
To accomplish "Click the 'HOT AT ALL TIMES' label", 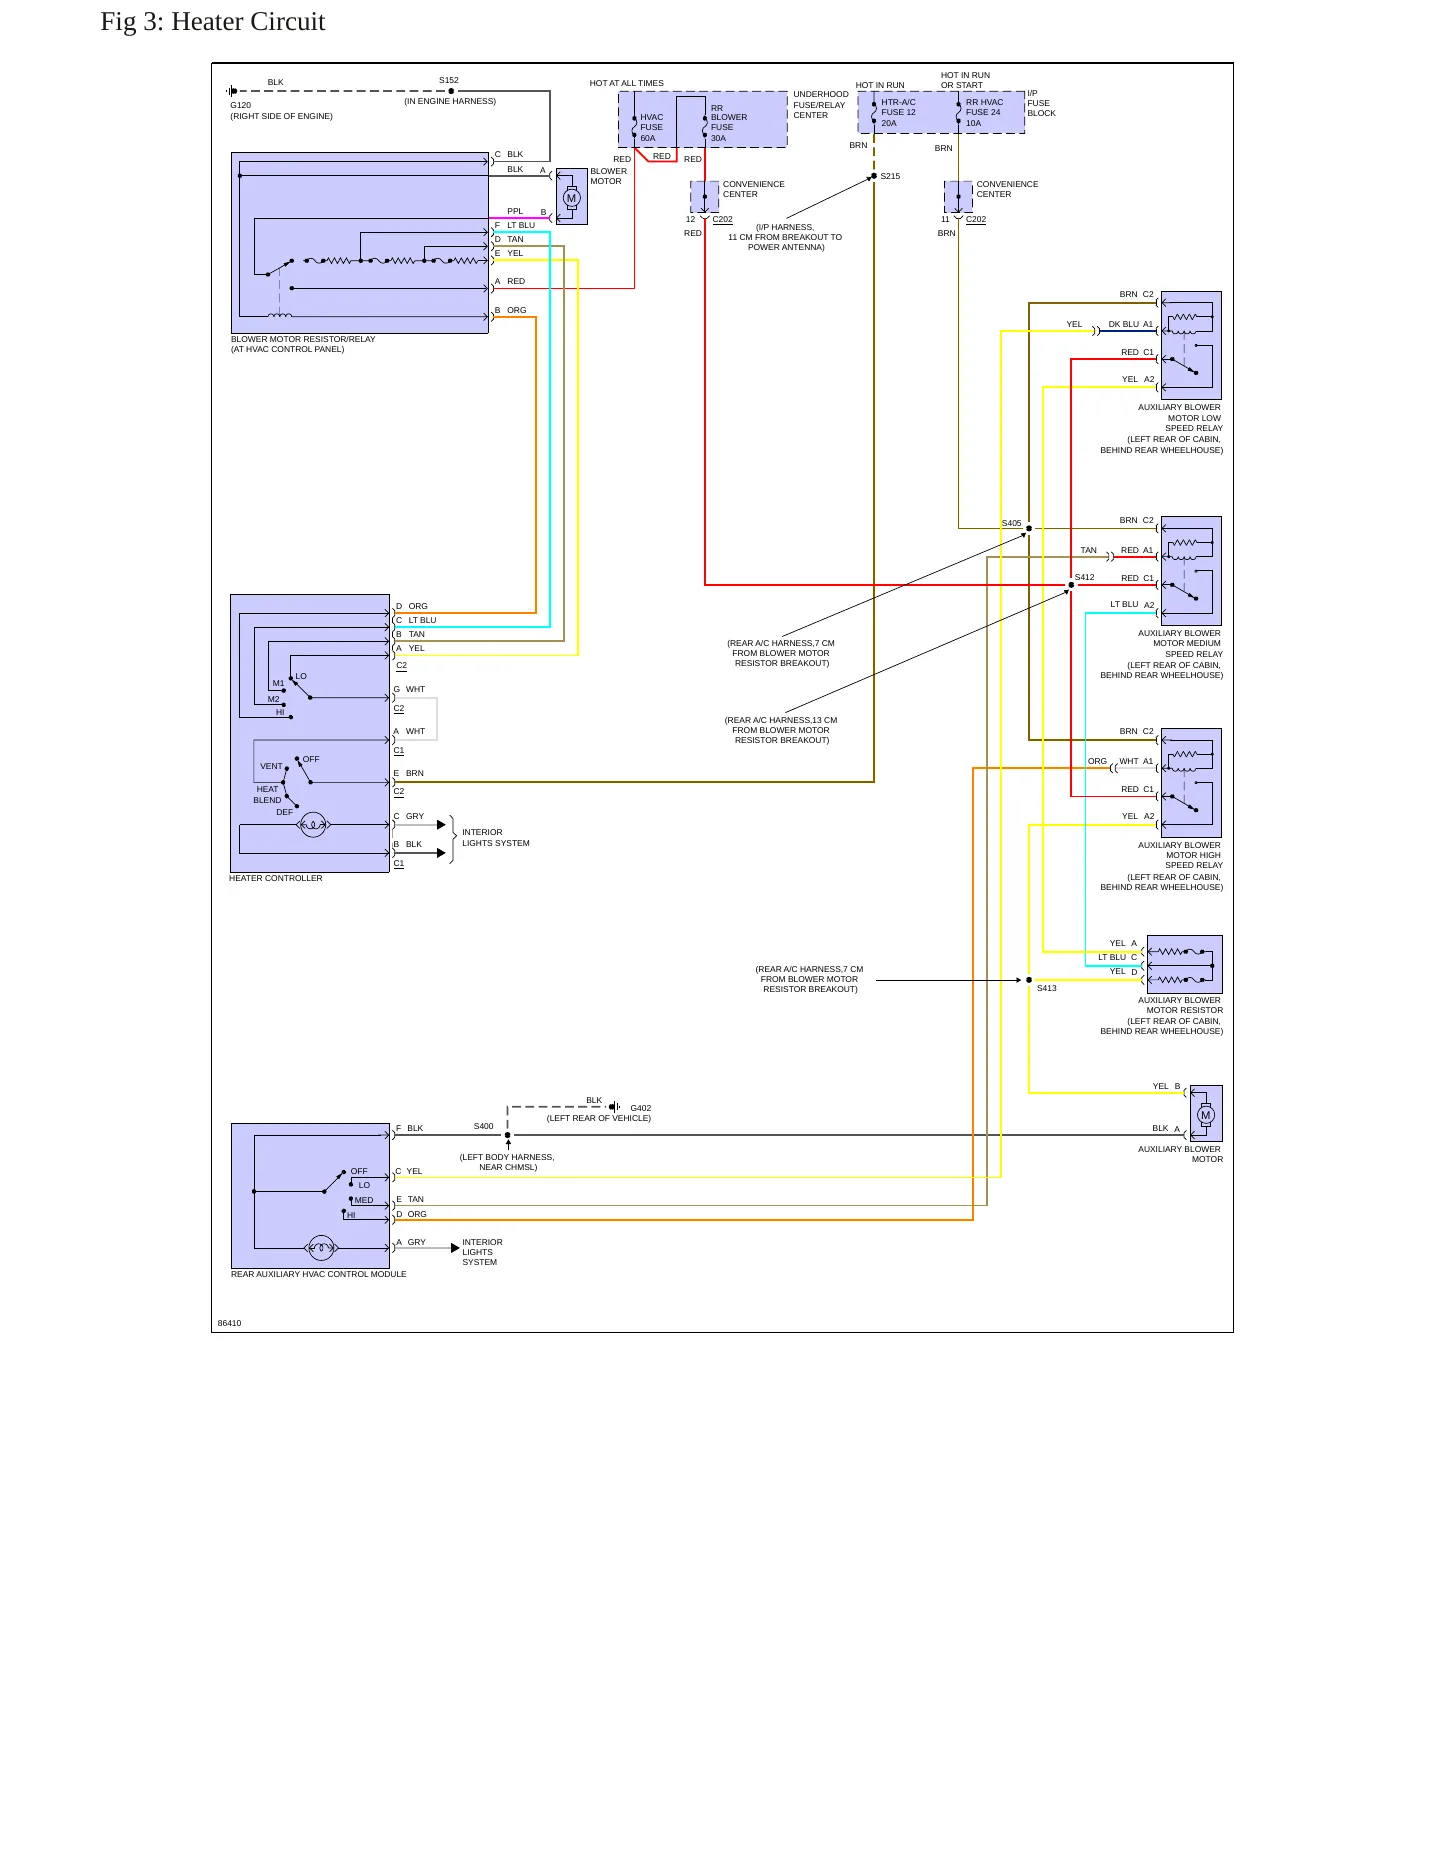I will pyautogui.click(x=627, y=83).
